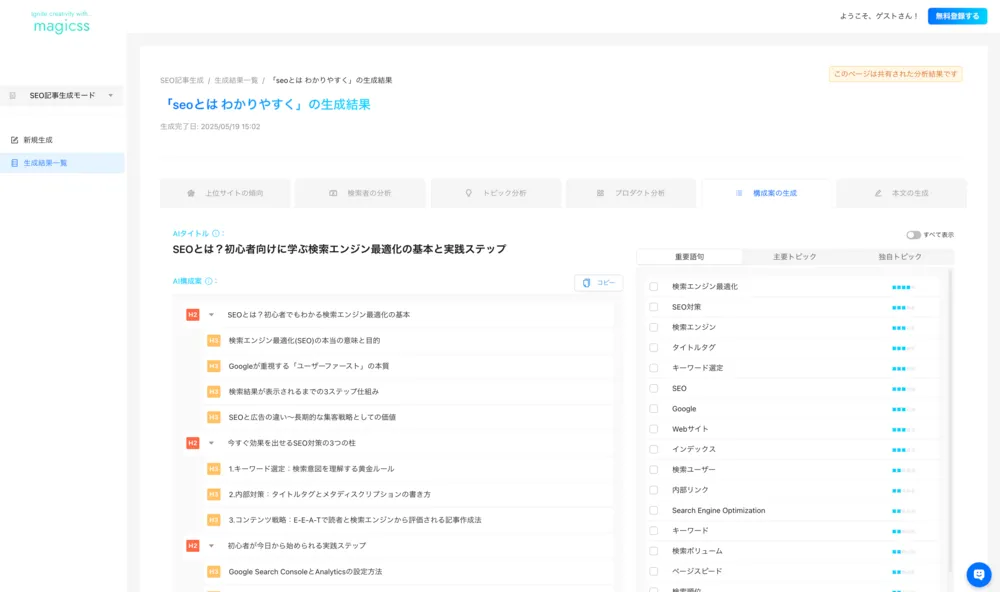This screenshot has height=592, width=1000.
Task: Check the Webサイト checkbox
Action: tap(654, 429)
